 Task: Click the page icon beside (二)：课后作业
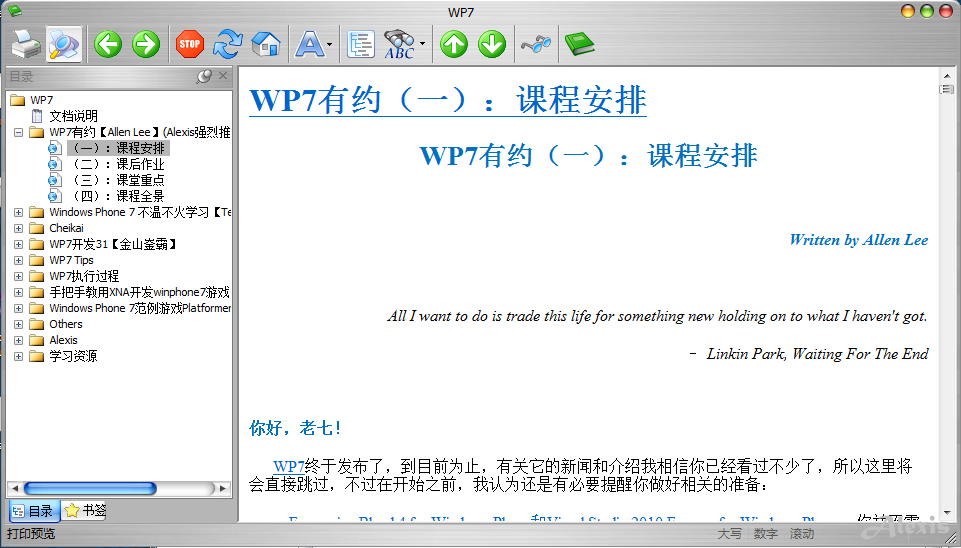(55, 164)
